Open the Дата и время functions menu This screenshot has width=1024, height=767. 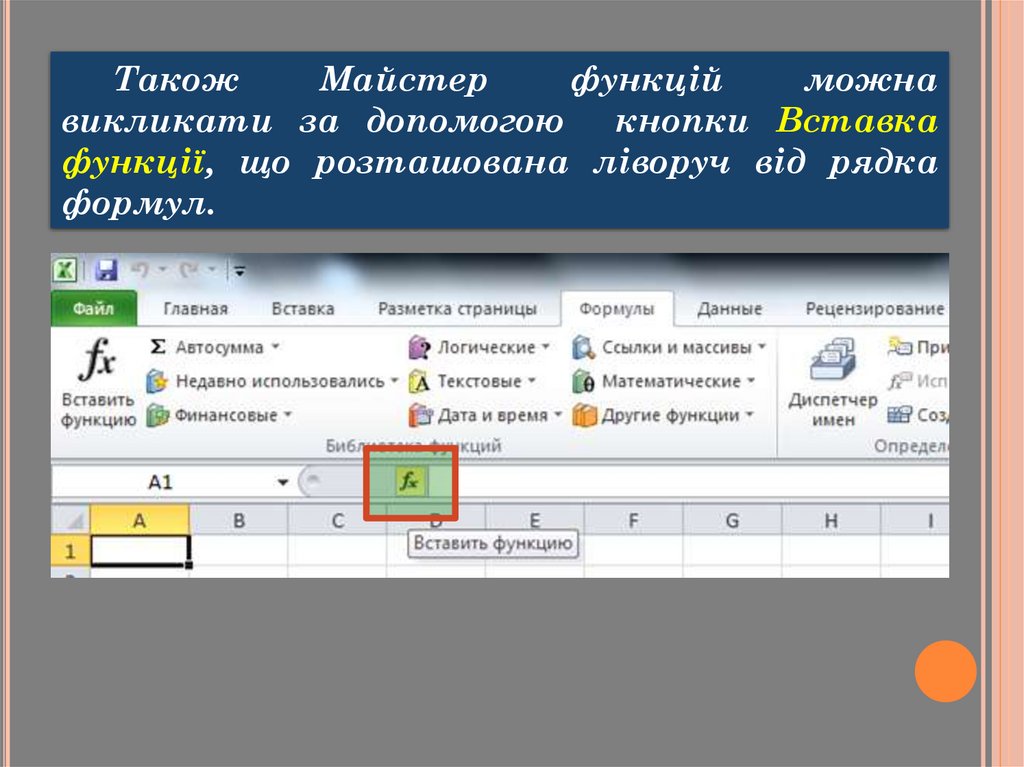coord(485,415)
